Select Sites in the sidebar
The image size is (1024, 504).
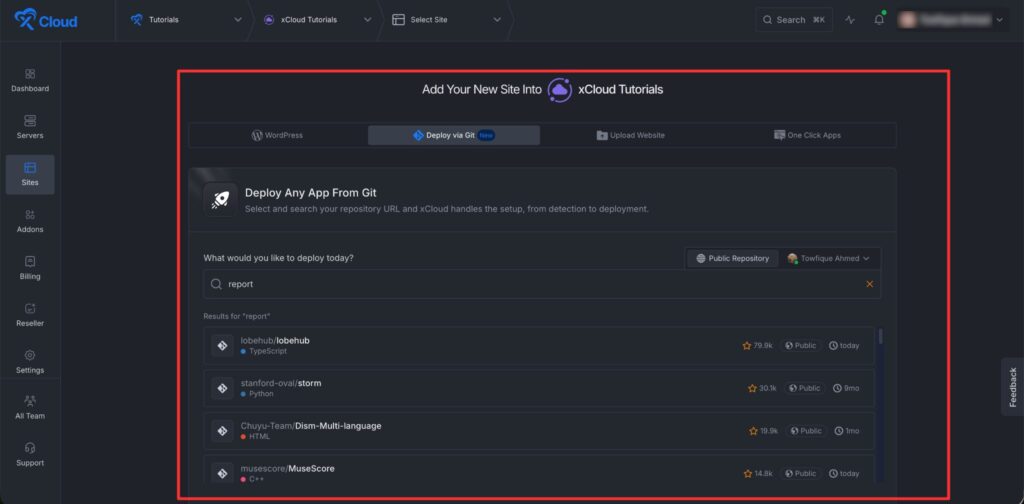[30, 174]
